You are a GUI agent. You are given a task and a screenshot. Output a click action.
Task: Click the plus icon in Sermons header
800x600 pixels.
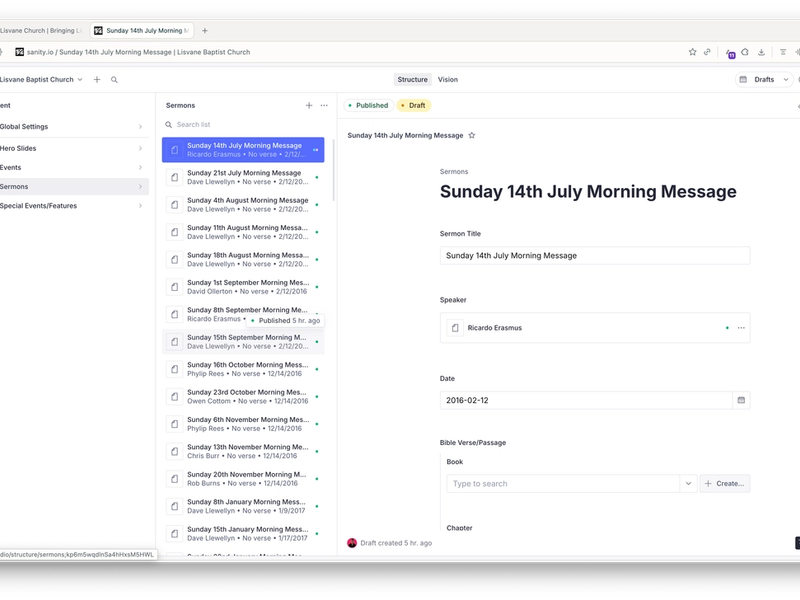point(309,105)
